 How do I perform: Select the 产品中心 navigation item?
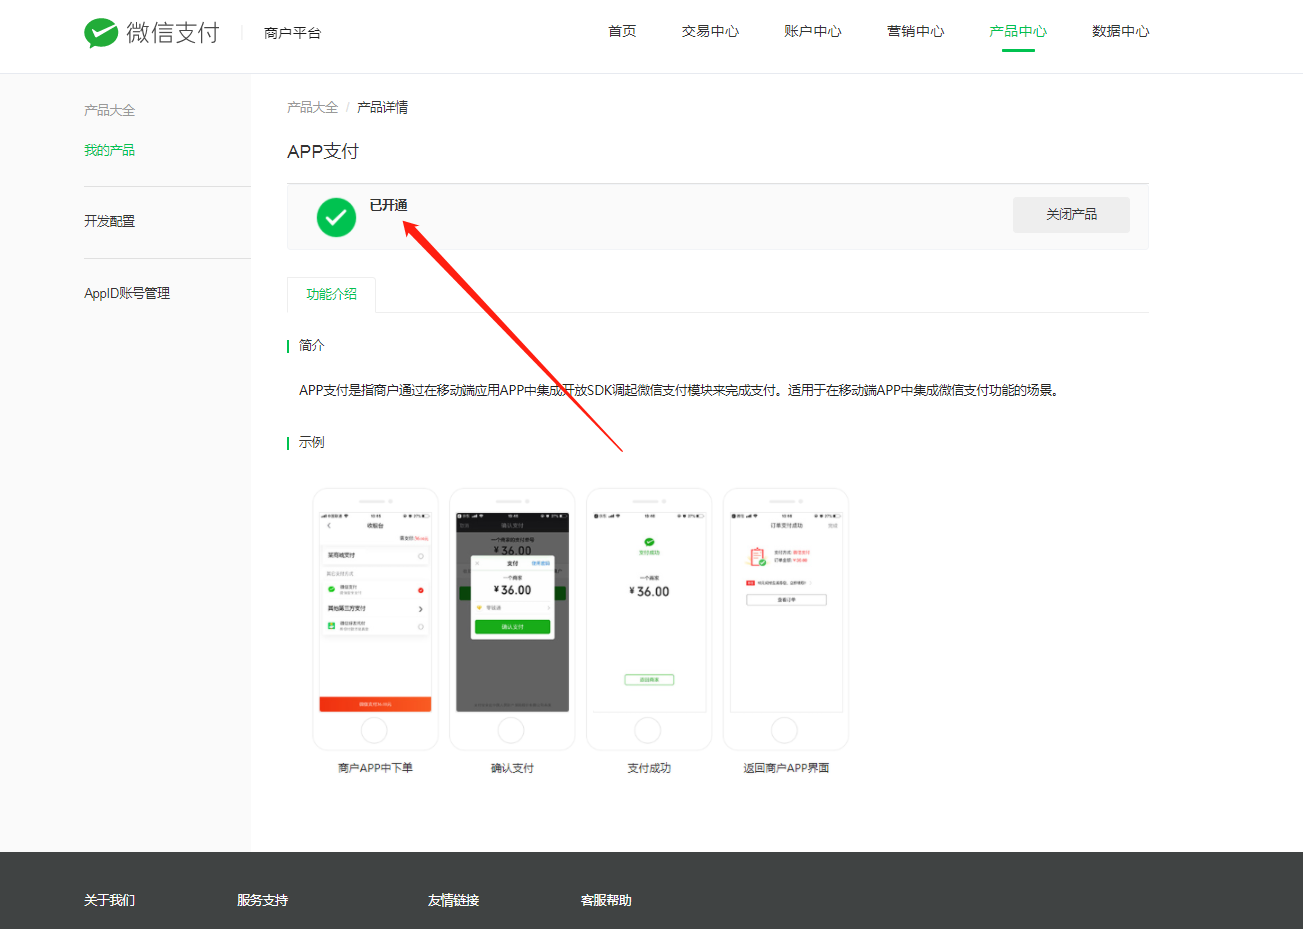(x=1018, y=31)
